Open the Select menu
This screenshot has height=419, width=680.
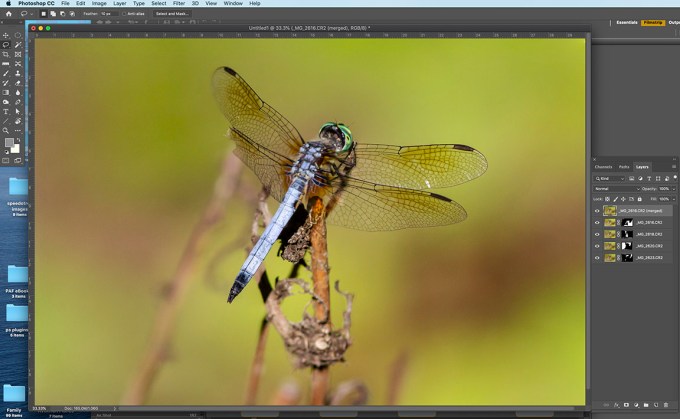tap(159, 3)
